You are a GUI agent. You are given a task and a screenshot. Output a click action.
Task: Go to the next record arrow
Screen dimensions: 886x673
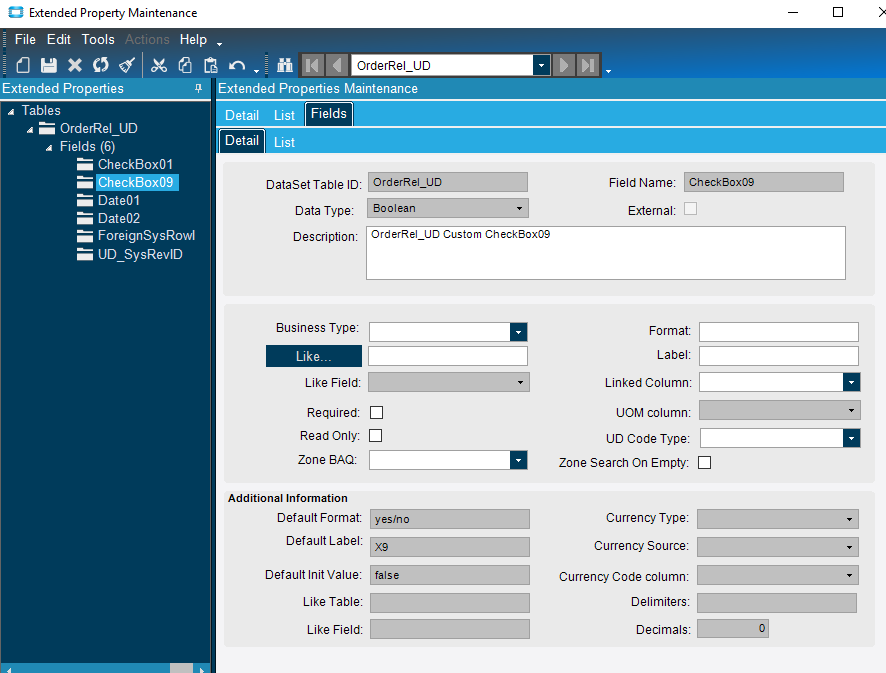tap(563, 66)
